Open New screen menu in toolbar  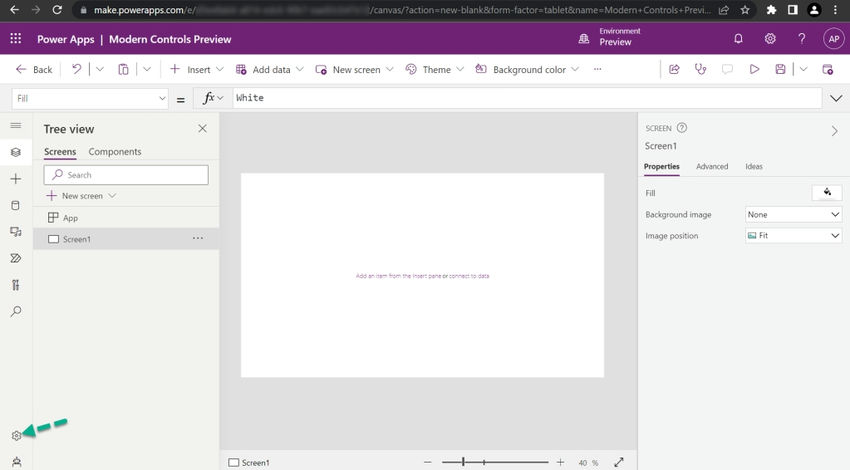point(354,69)
